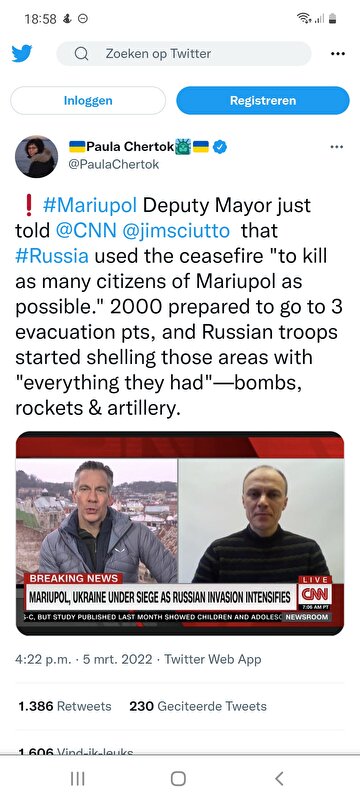Open the @jimsciutto mention link
This screenshot has width=360, height=800.
[x=176, y=231]
